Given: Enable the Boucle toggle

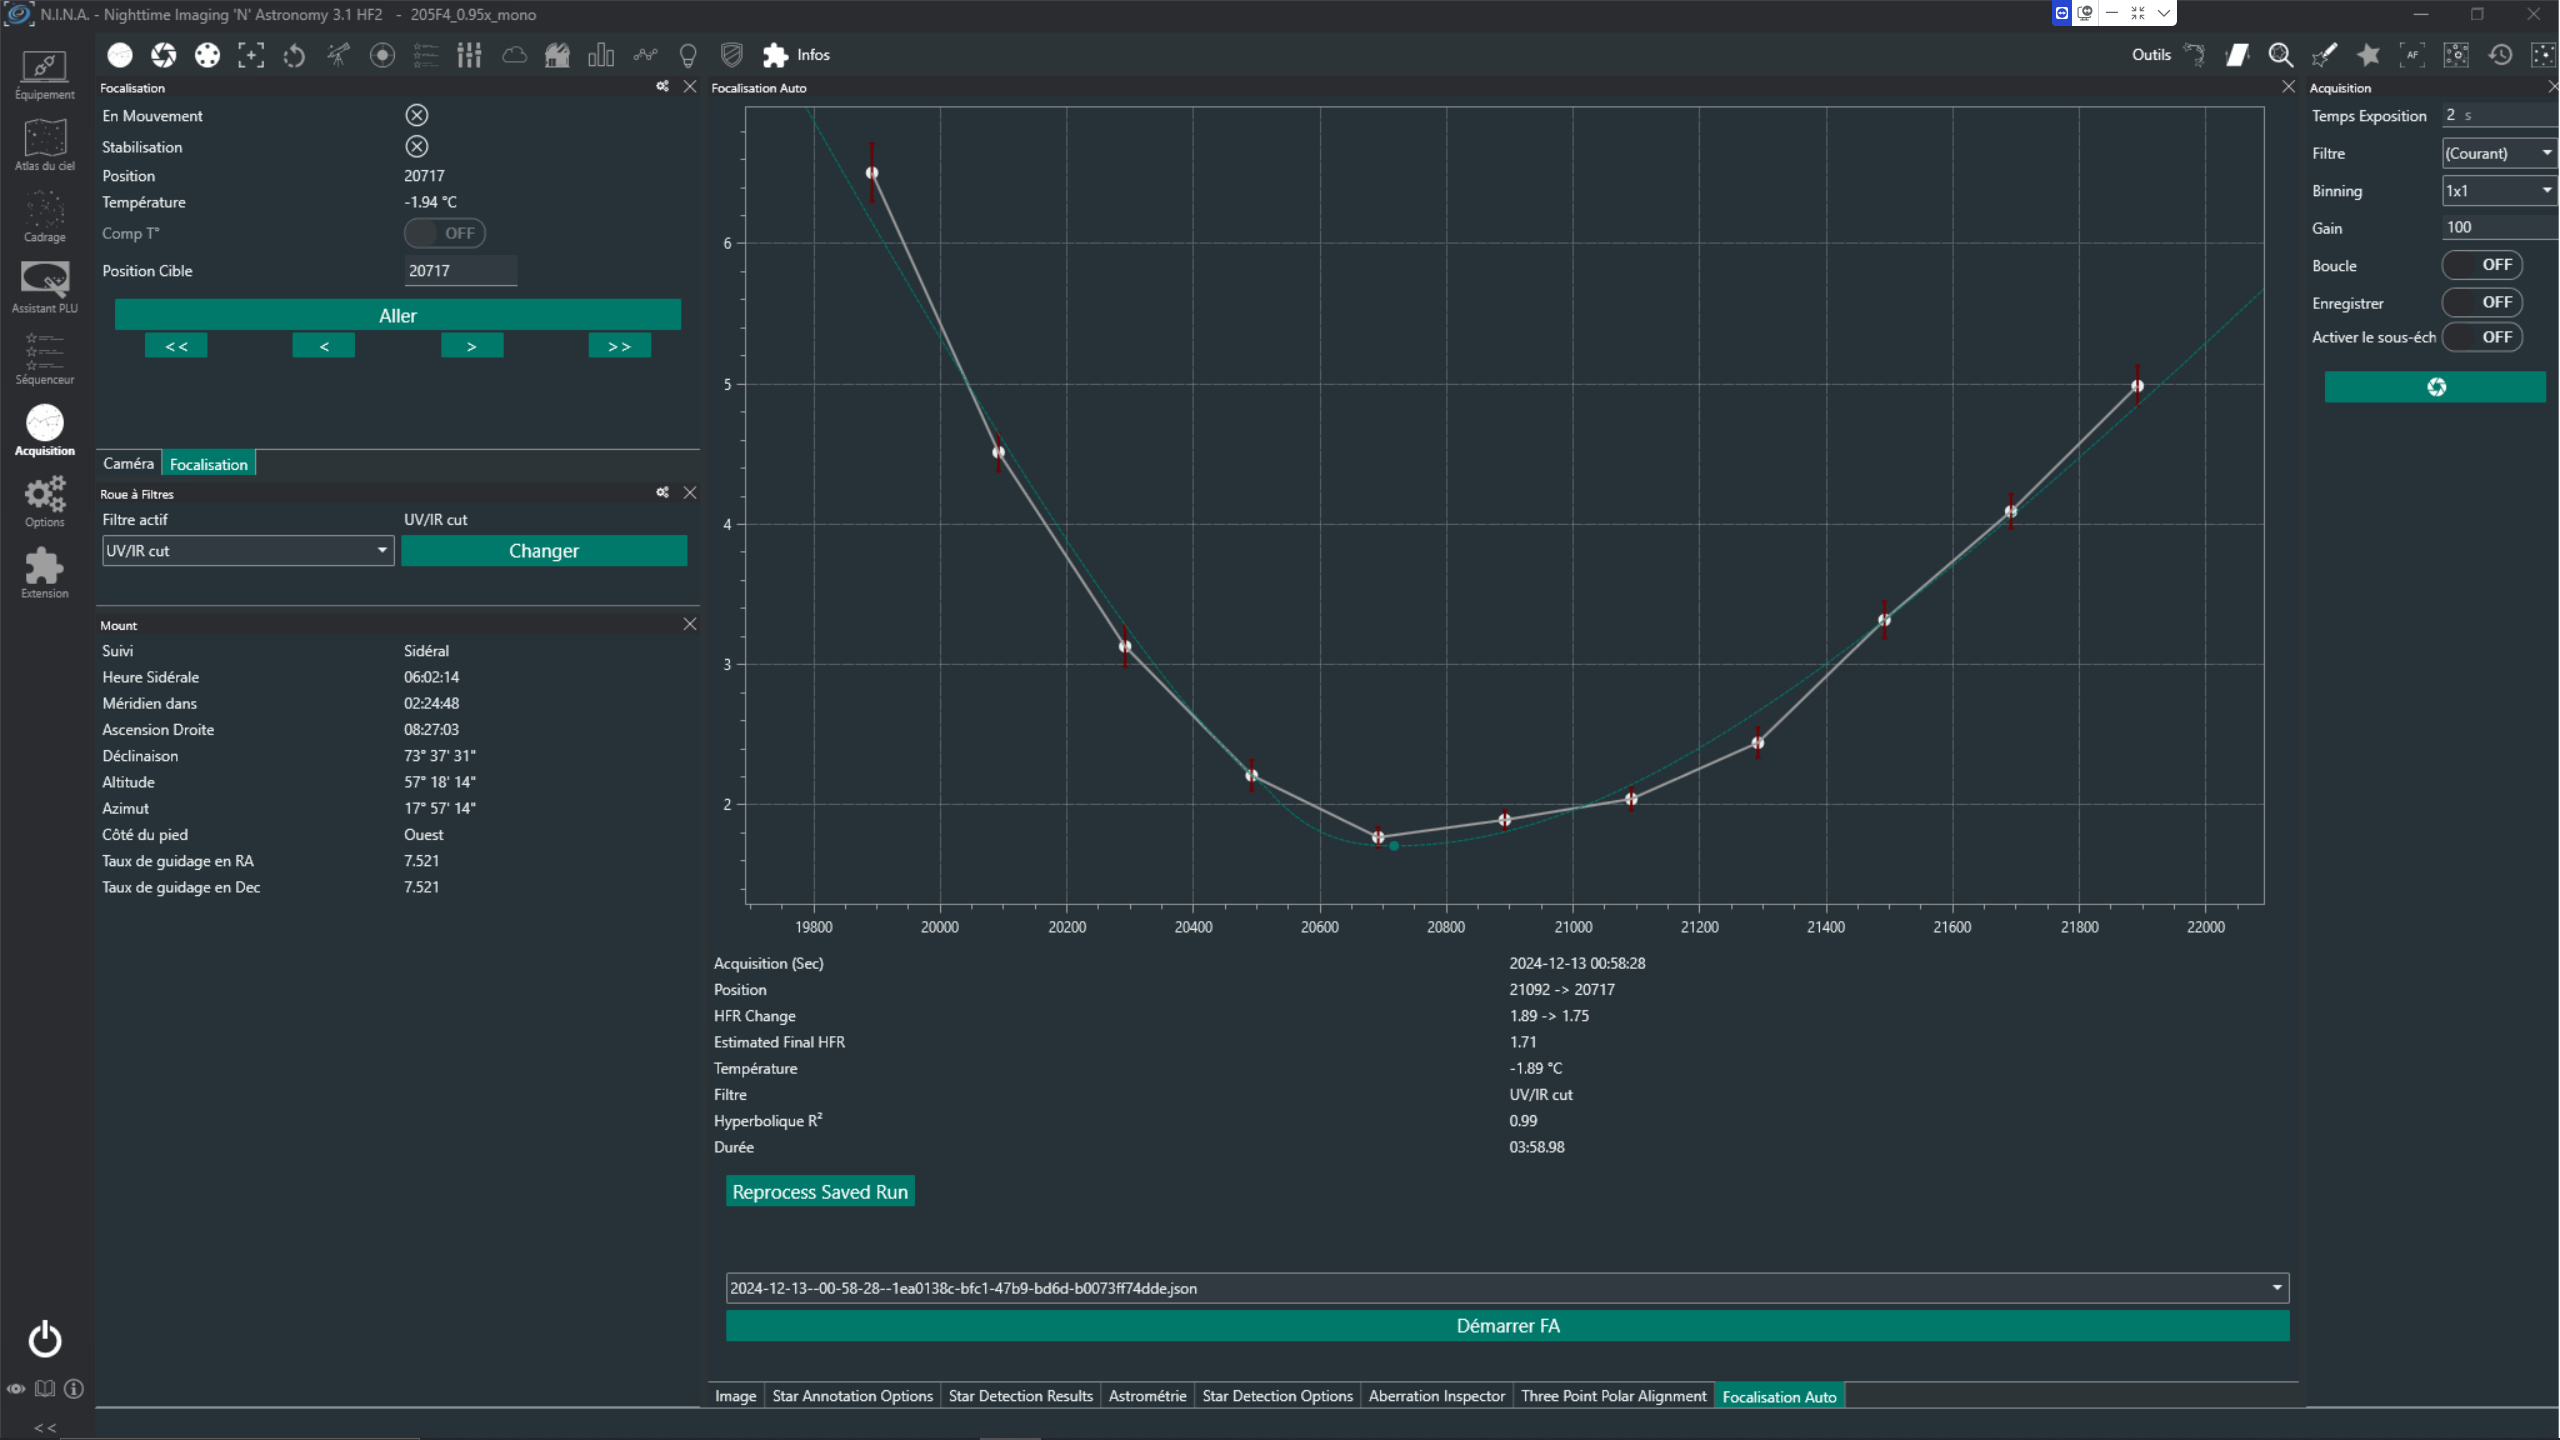Looking at the screenshot, I should pyautogui.click(x=2482, y=265).
